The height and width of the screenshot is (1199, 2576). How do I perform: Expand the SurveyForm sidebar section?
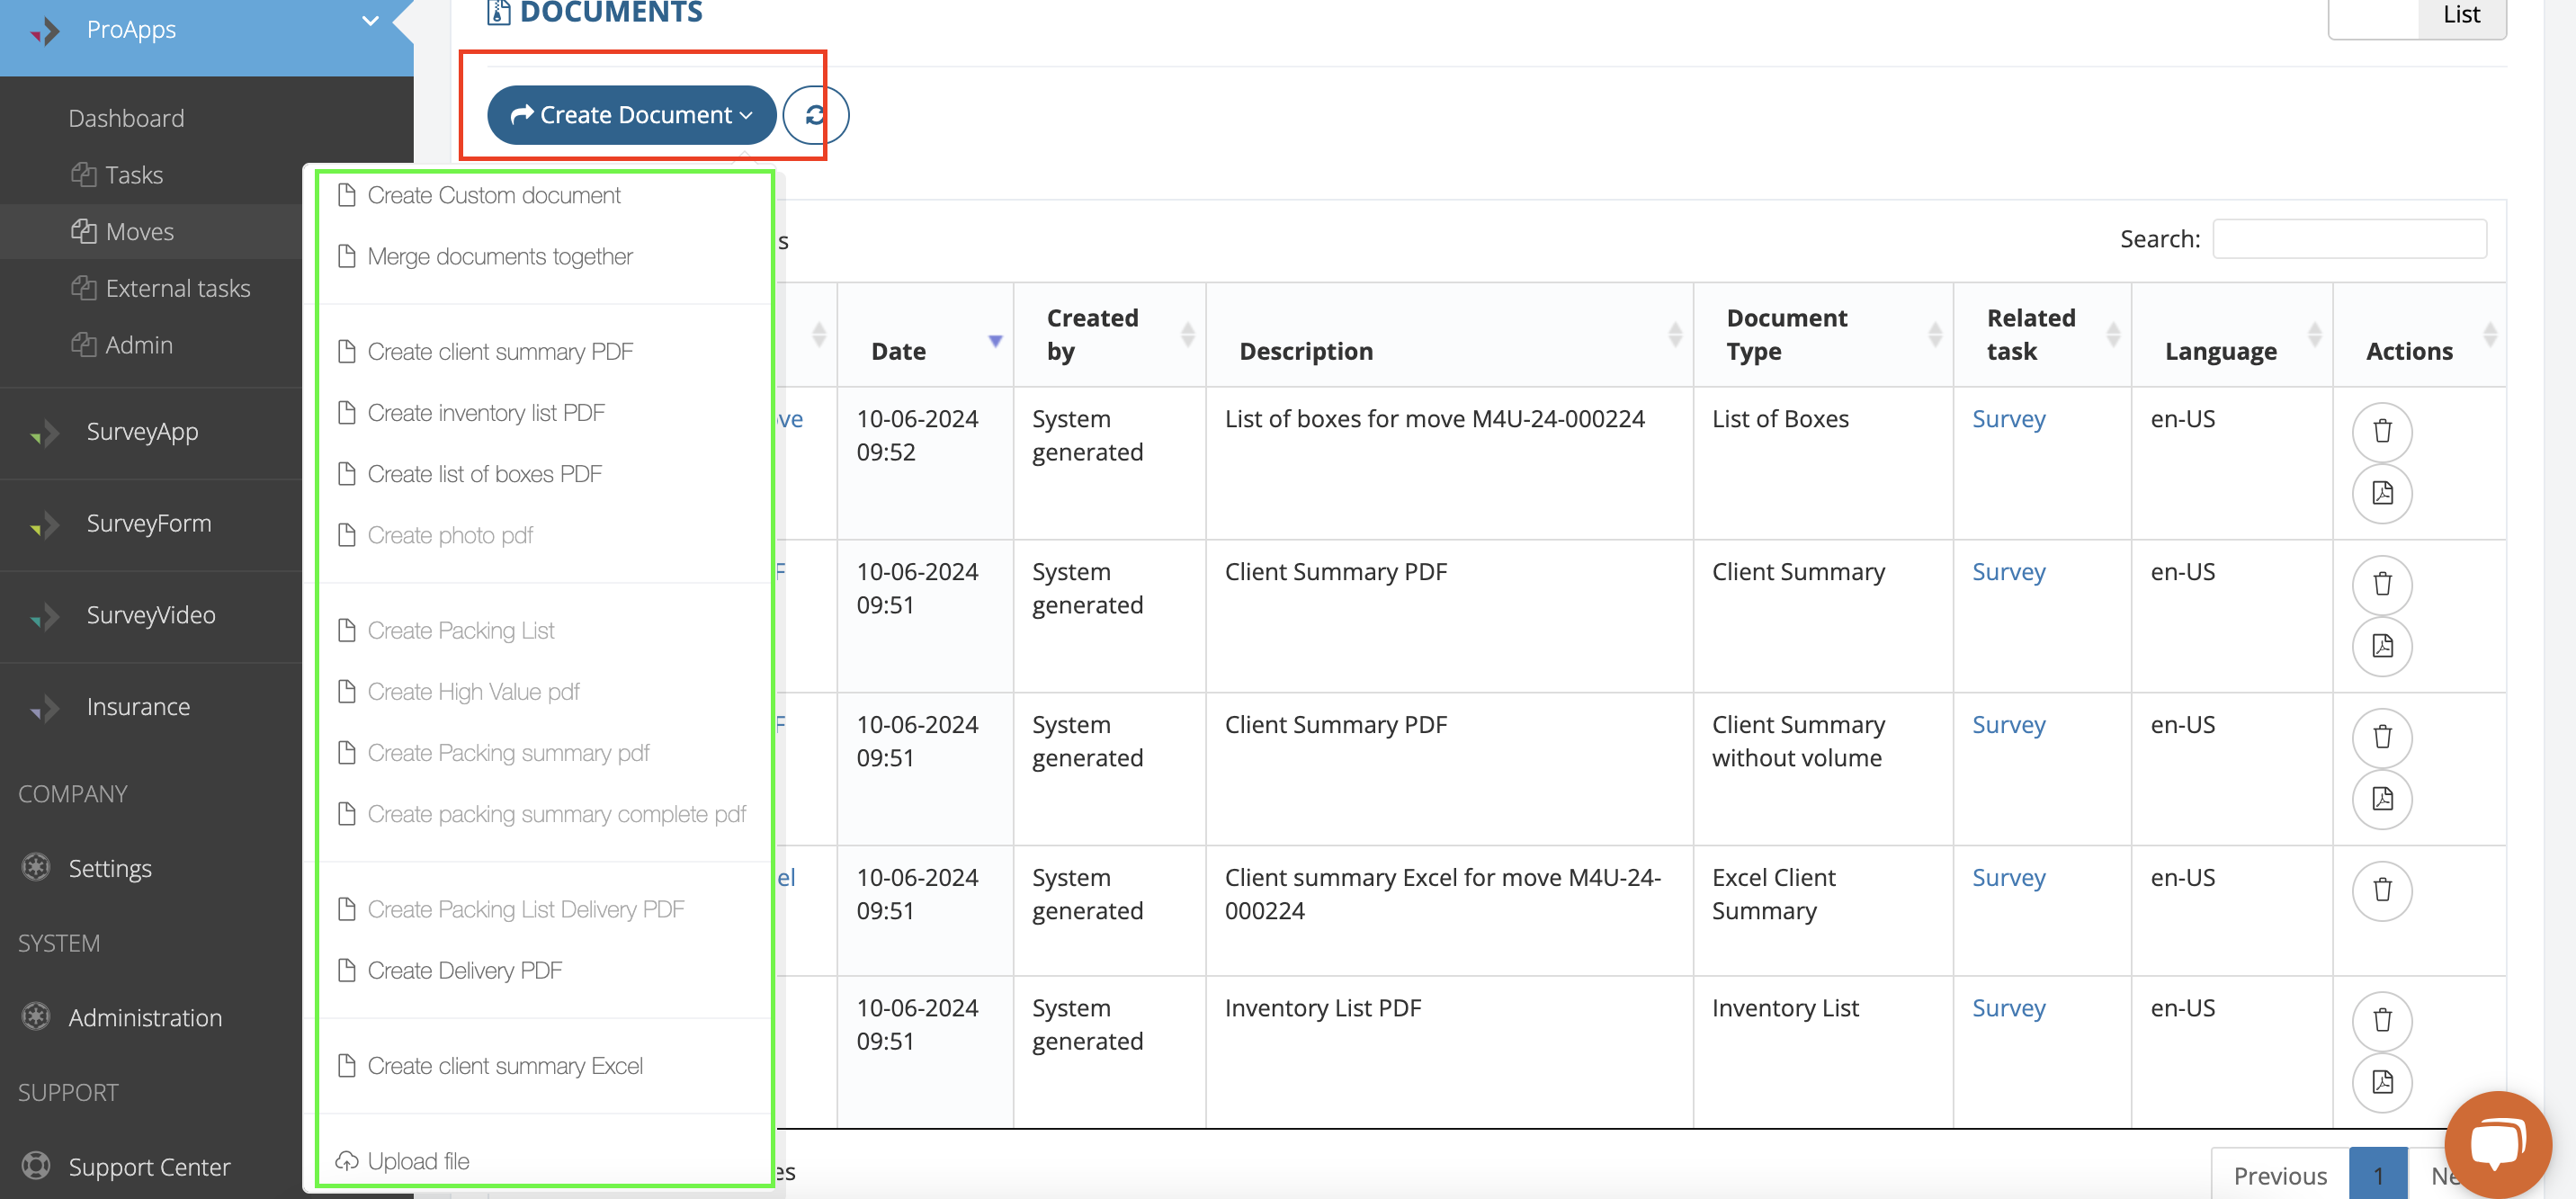pos(149,524)
